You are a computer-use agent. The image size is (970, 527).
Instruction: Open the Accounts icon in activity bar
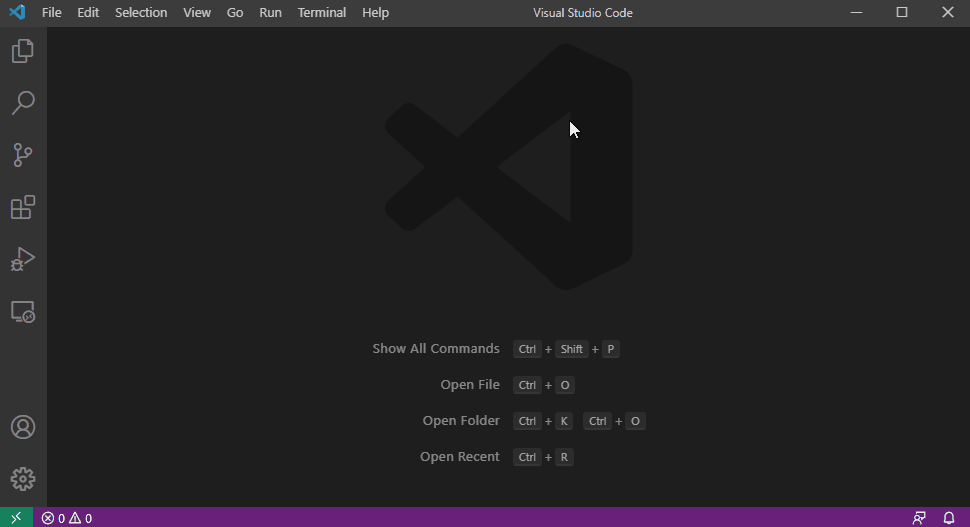point(23,427)
